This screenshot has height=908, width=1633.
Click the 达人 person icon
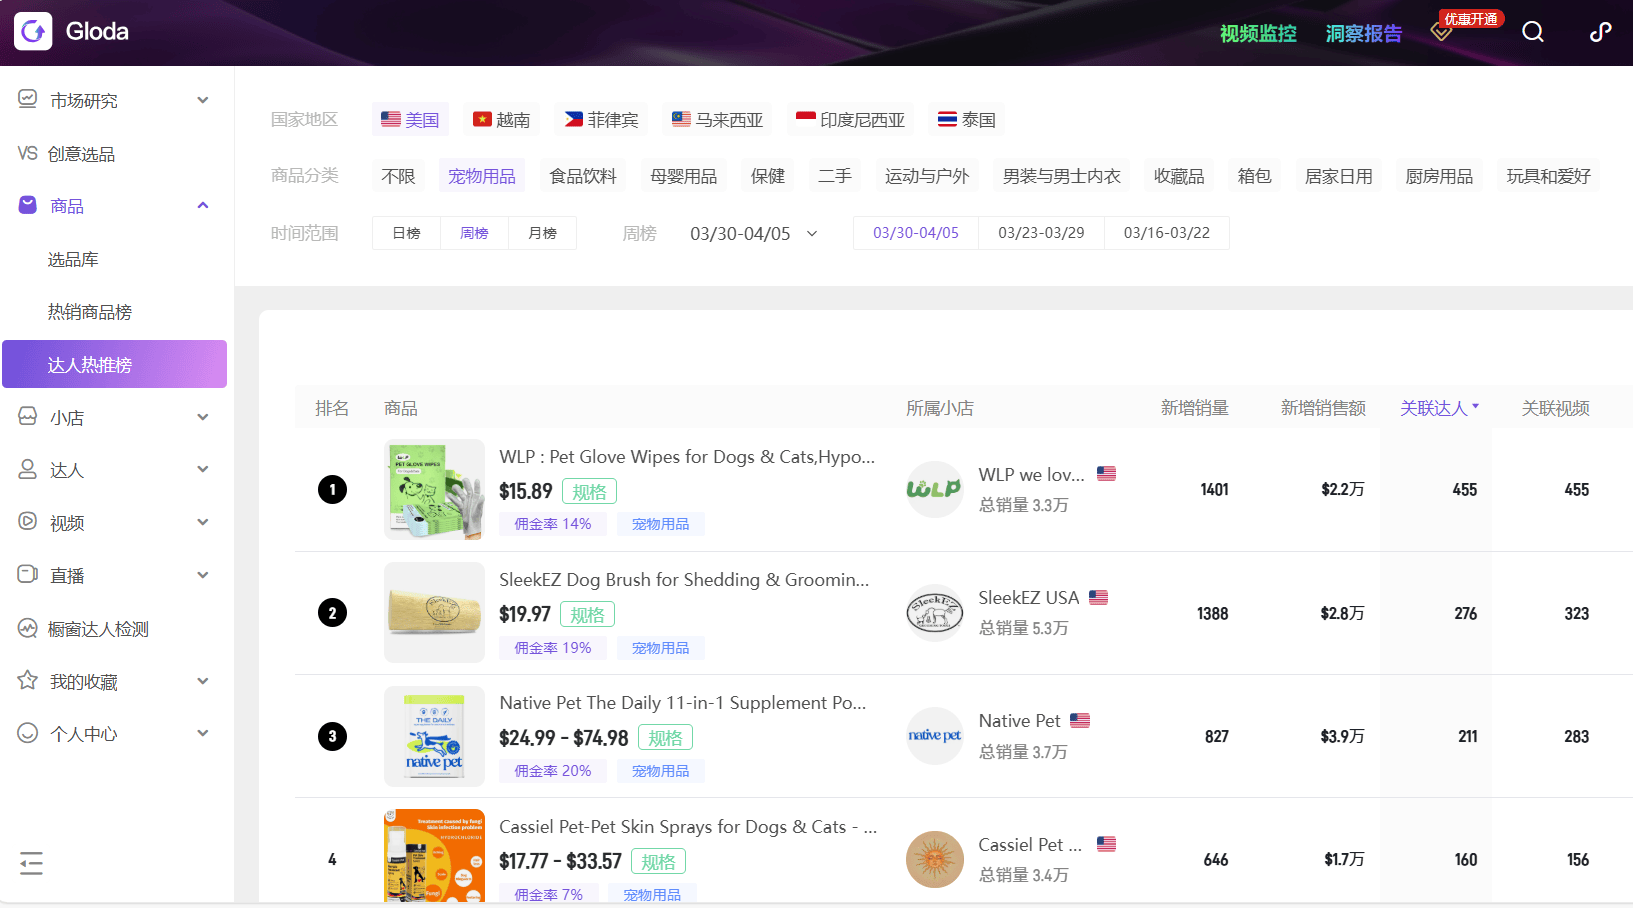pyautogui.click(x=28, y=469)
